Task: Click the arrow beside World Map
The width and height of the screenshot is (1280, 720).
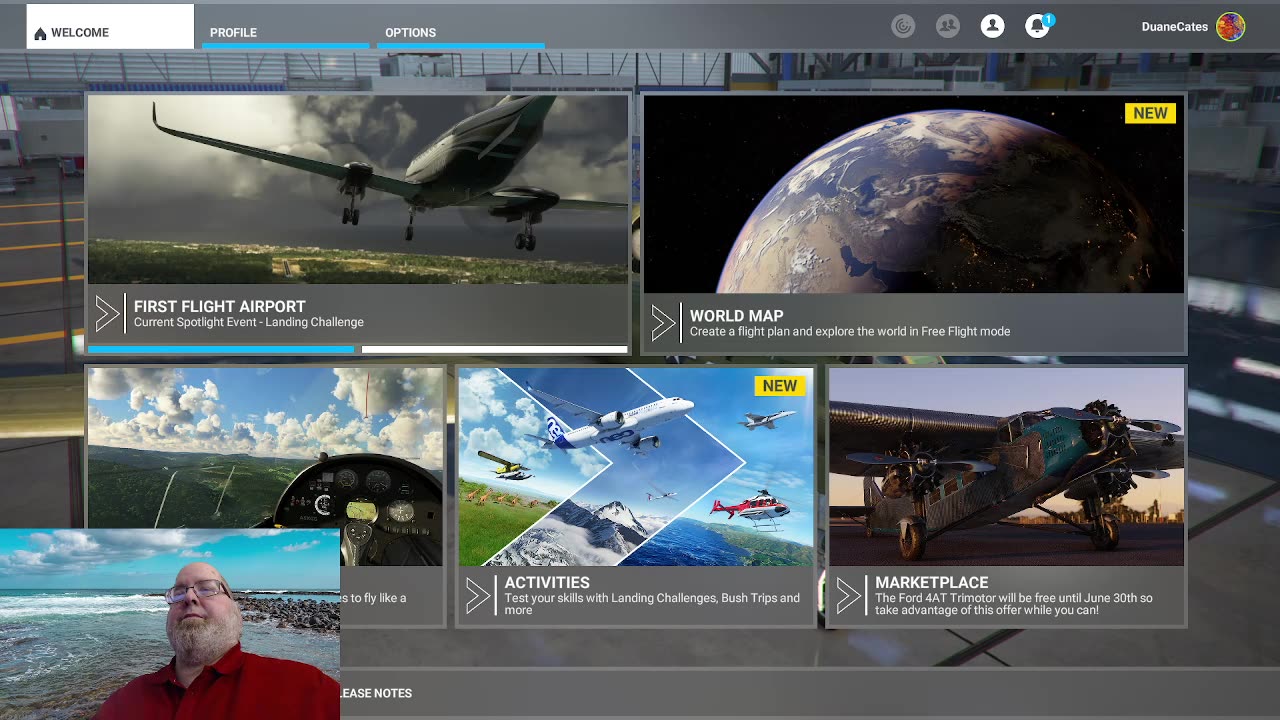Action: 663,323
